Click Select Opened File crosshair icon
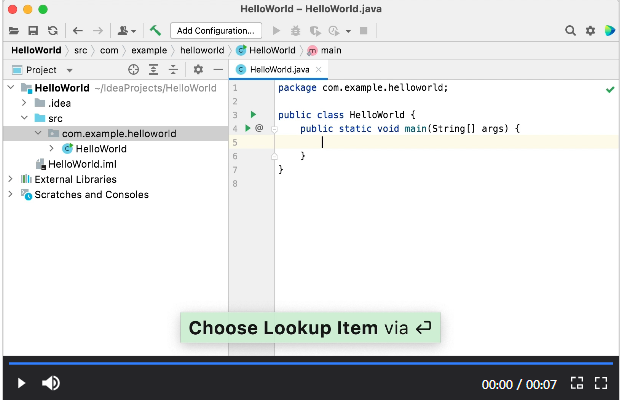621x400 pixels. 133,70
